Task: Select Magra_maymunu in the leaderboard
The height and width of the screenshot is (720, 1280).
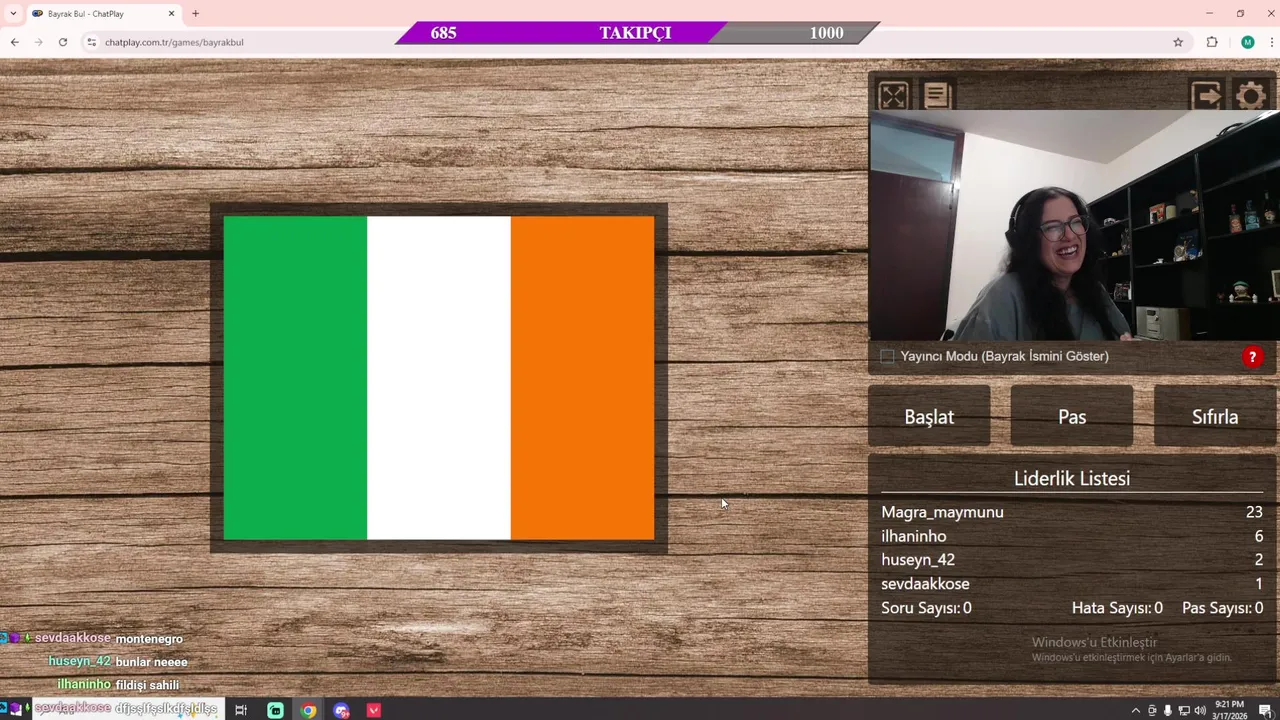Action: click(x=942, y=512)
